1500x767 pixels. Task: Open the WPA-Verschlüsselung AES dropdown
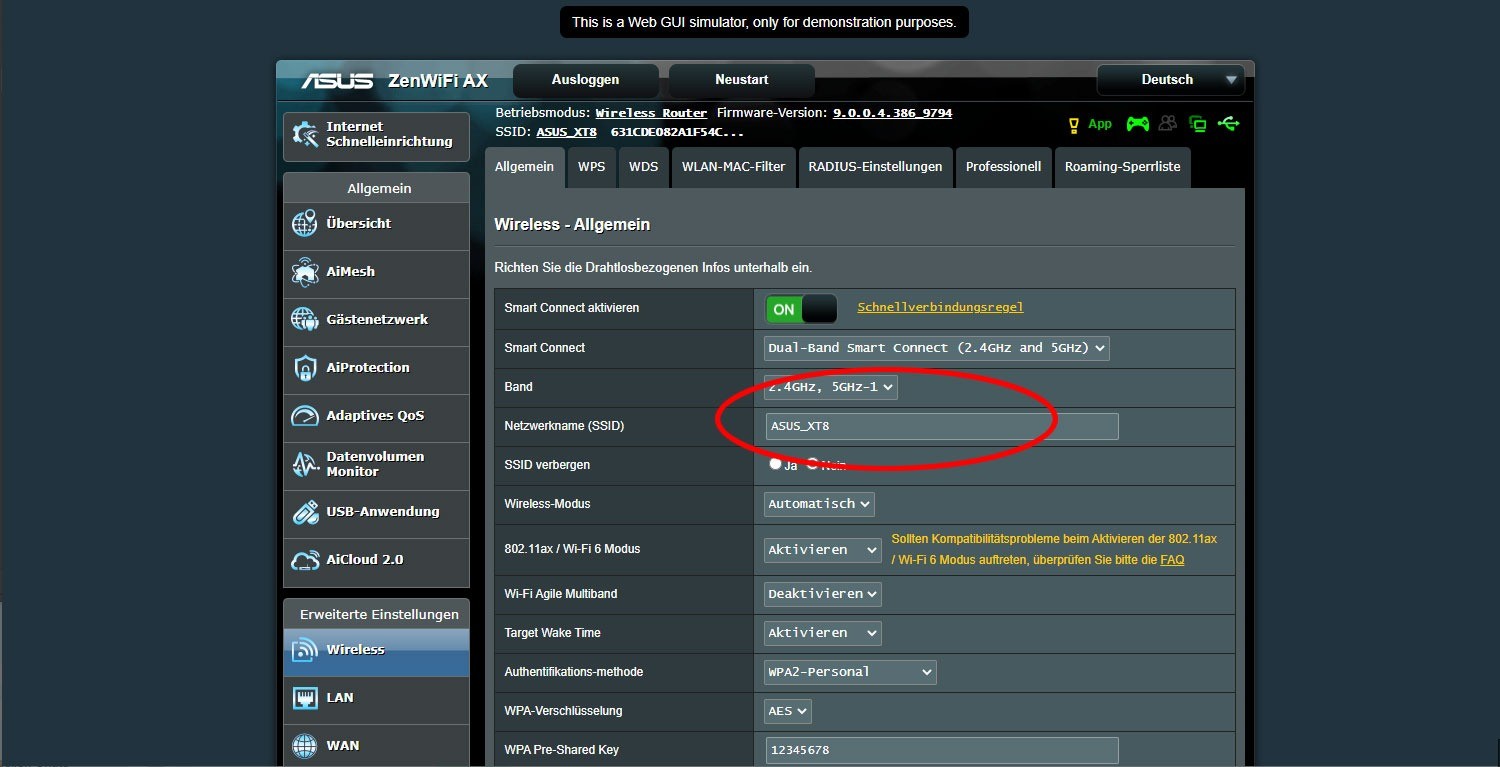(788, 711)
